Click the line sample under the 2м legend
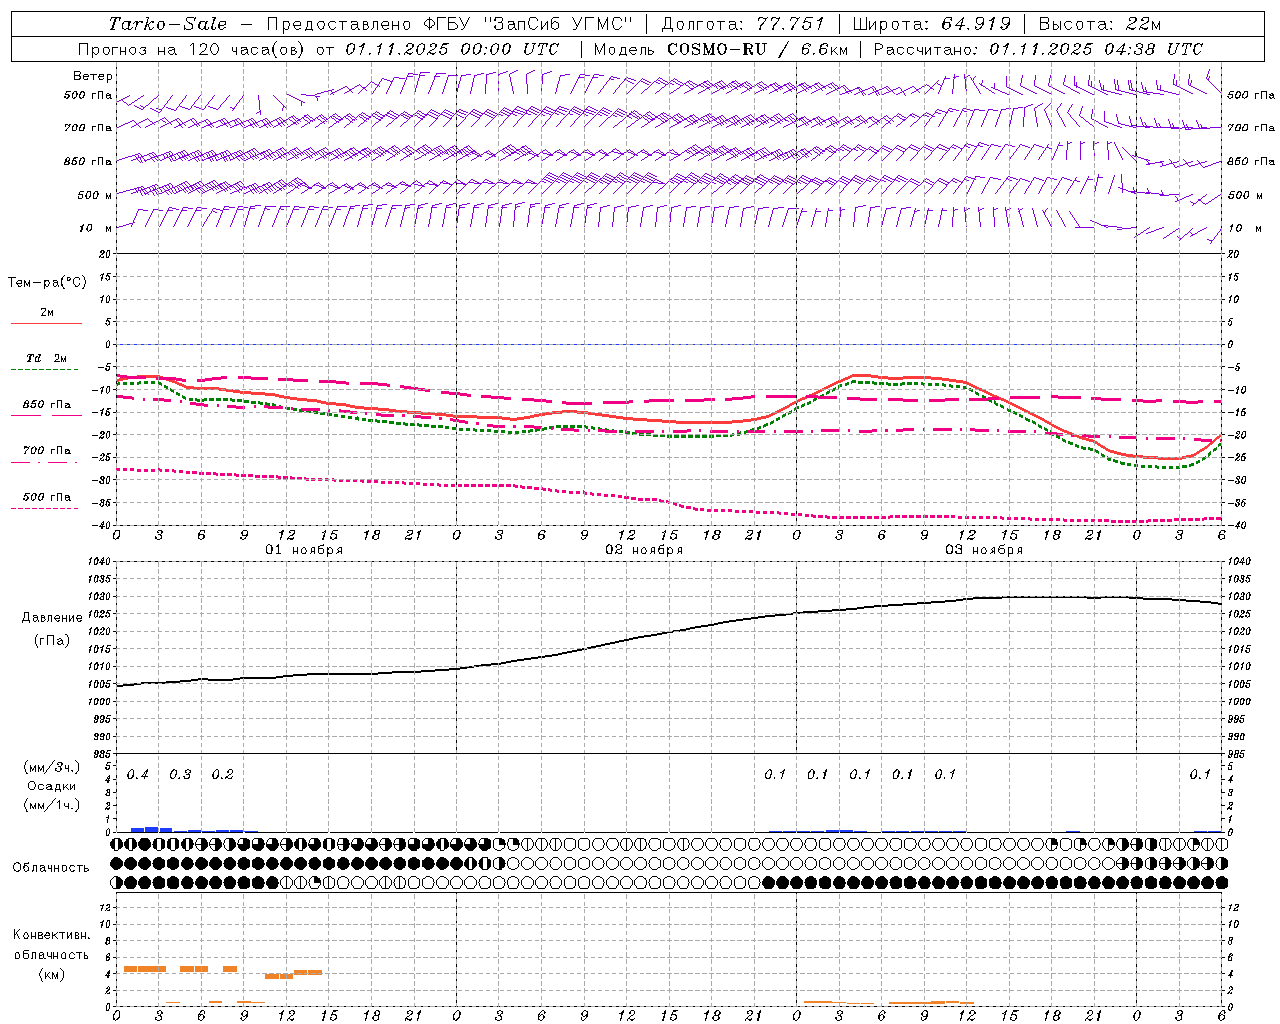This screenshot has width=1280, height=1024. click(x=46, y=324)
